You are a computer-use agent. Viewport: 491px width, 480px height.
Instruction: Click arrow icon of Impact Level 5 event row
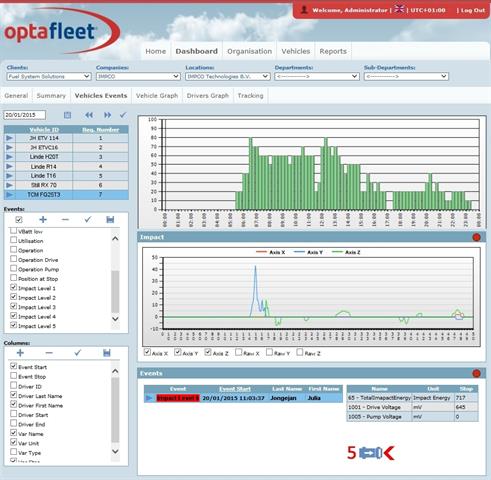[x=149, y=398]
